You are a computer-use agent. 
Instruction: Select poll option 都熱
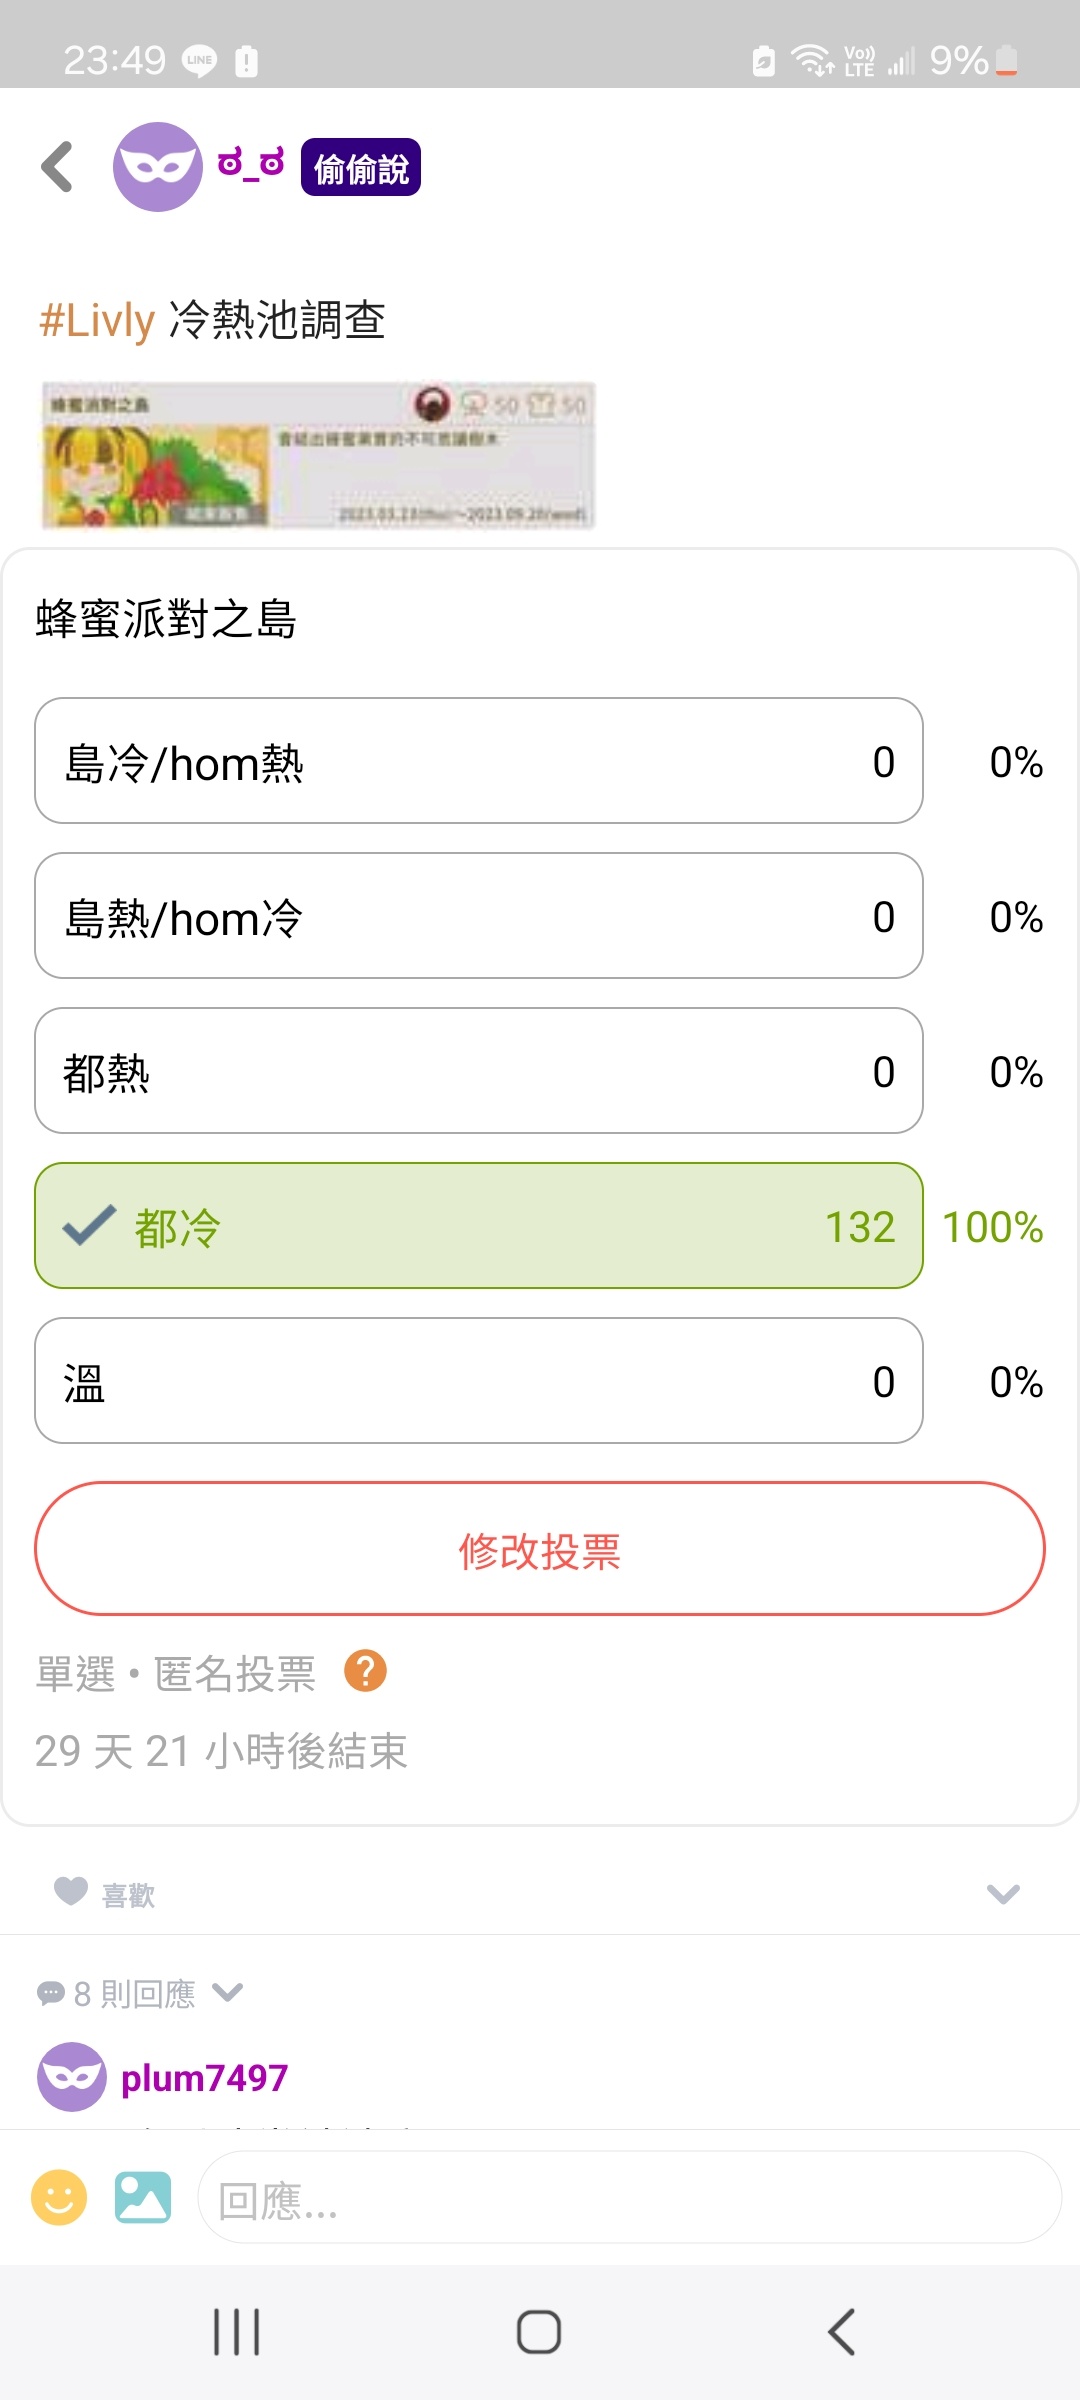pos(479,1071)
